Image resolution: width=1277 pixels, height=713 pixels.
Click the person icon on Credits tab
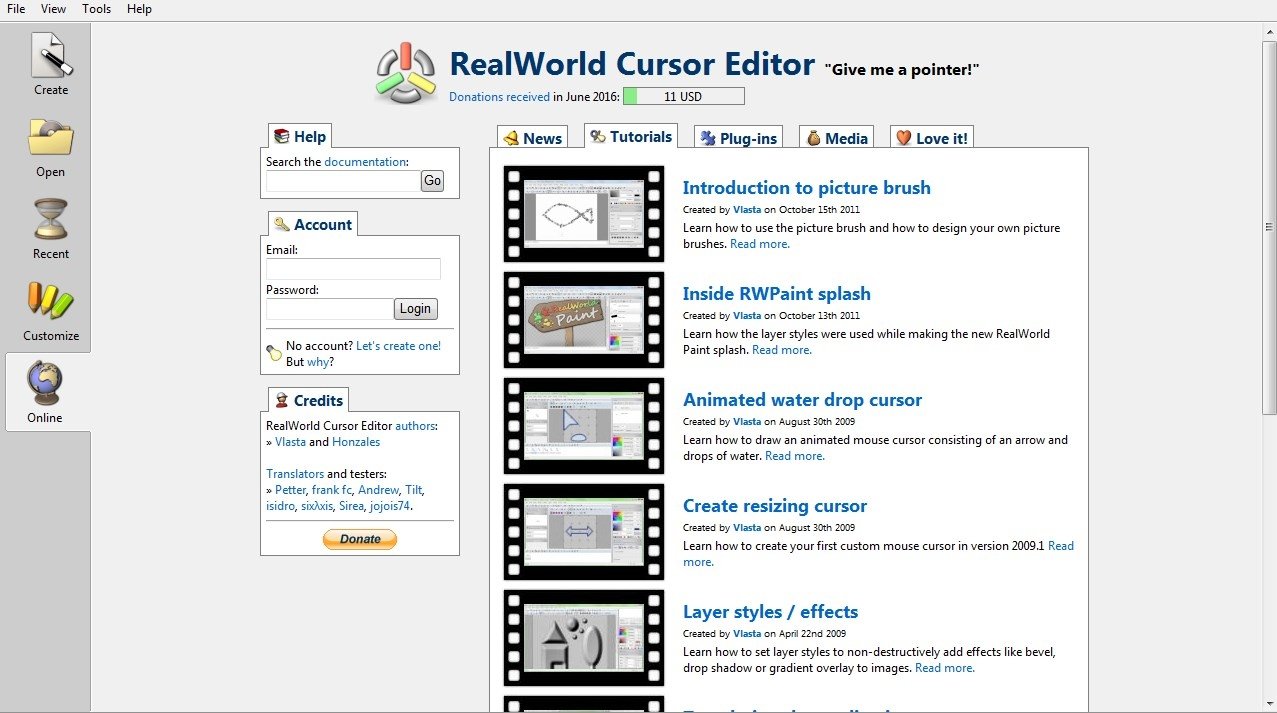tap(282, 401)
